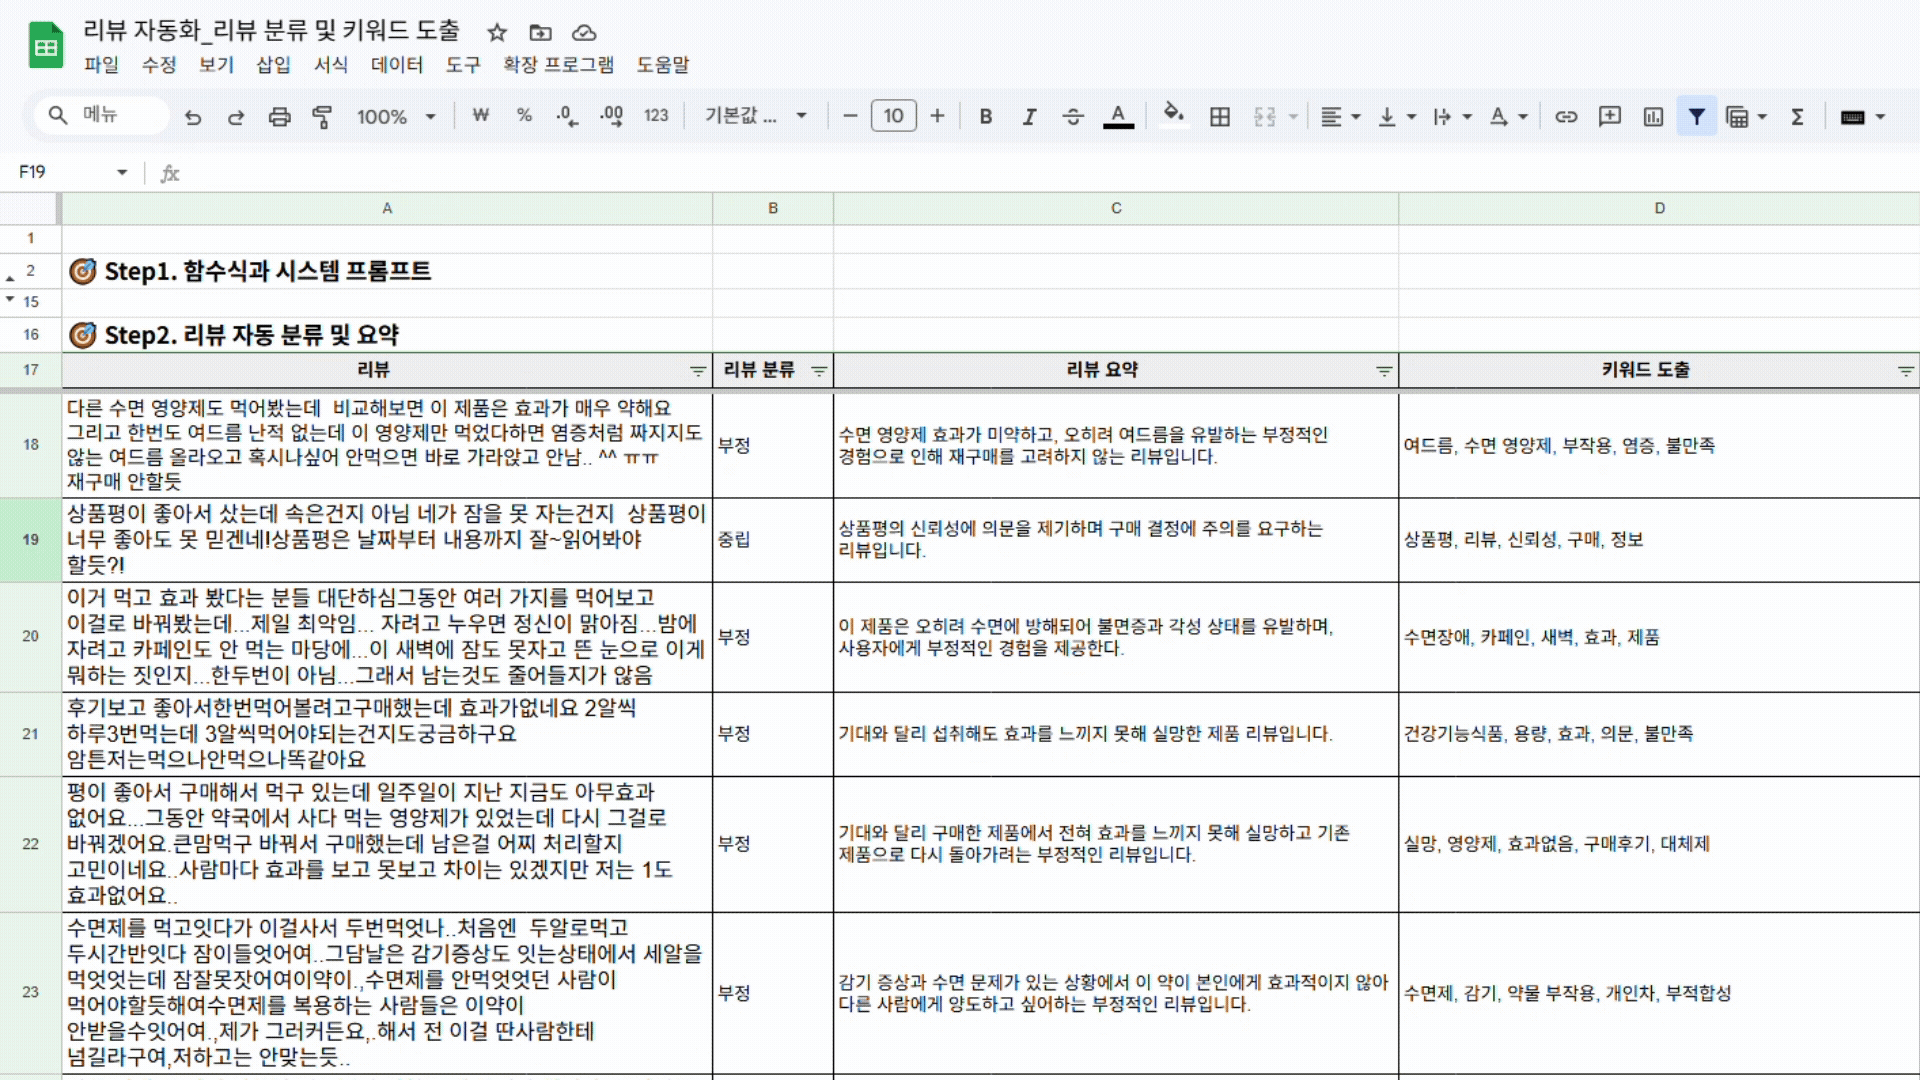This screenshot has width=1920, height=1080.
Task: Expand the collapsed row group at row 15
Action: pyautogui.click(x=10, y=299)
